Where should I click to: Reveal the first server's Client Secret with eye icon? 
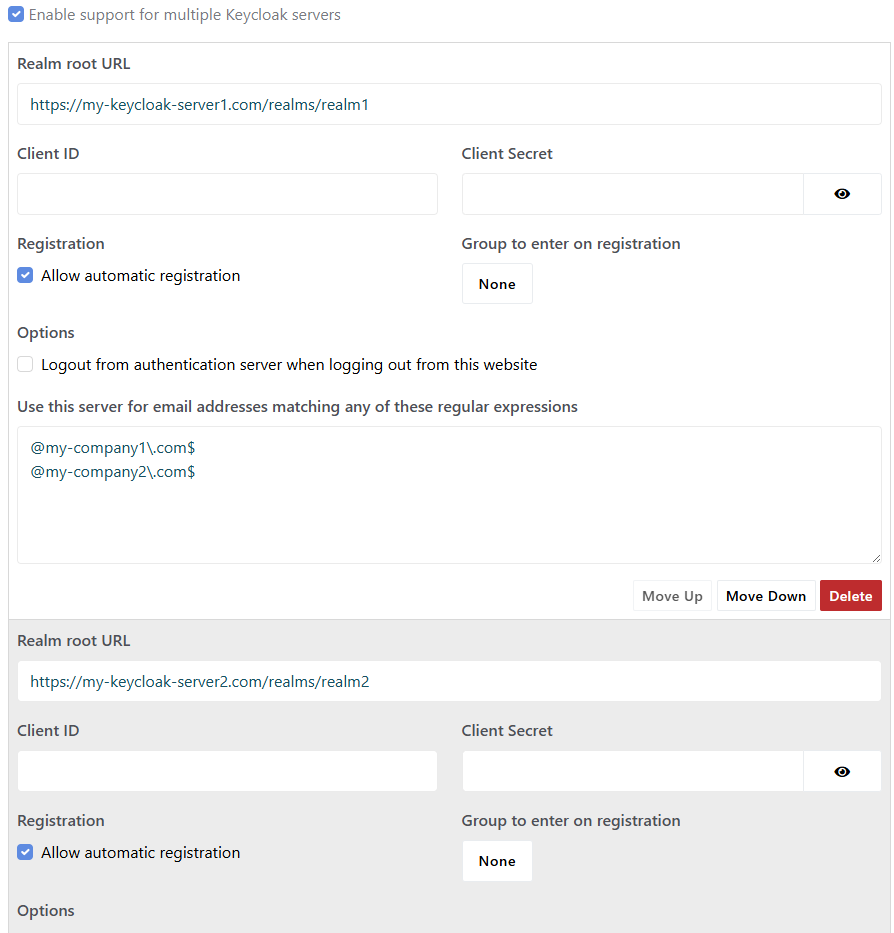click(x=842, y=194)
